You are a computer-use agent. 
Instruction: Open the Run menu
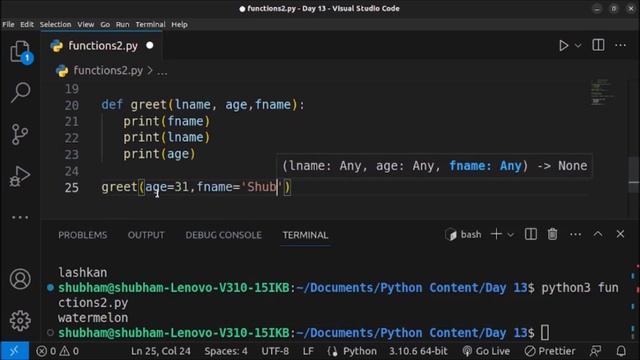point(122,24)
